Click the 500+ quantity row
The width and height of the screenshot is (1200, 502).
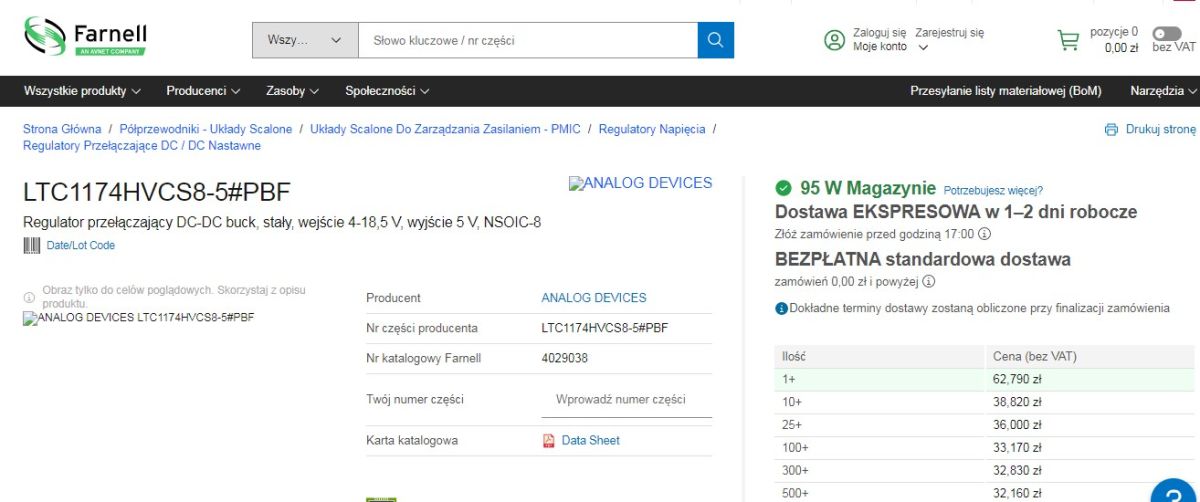pyautogui.click(x=985, y=493)
